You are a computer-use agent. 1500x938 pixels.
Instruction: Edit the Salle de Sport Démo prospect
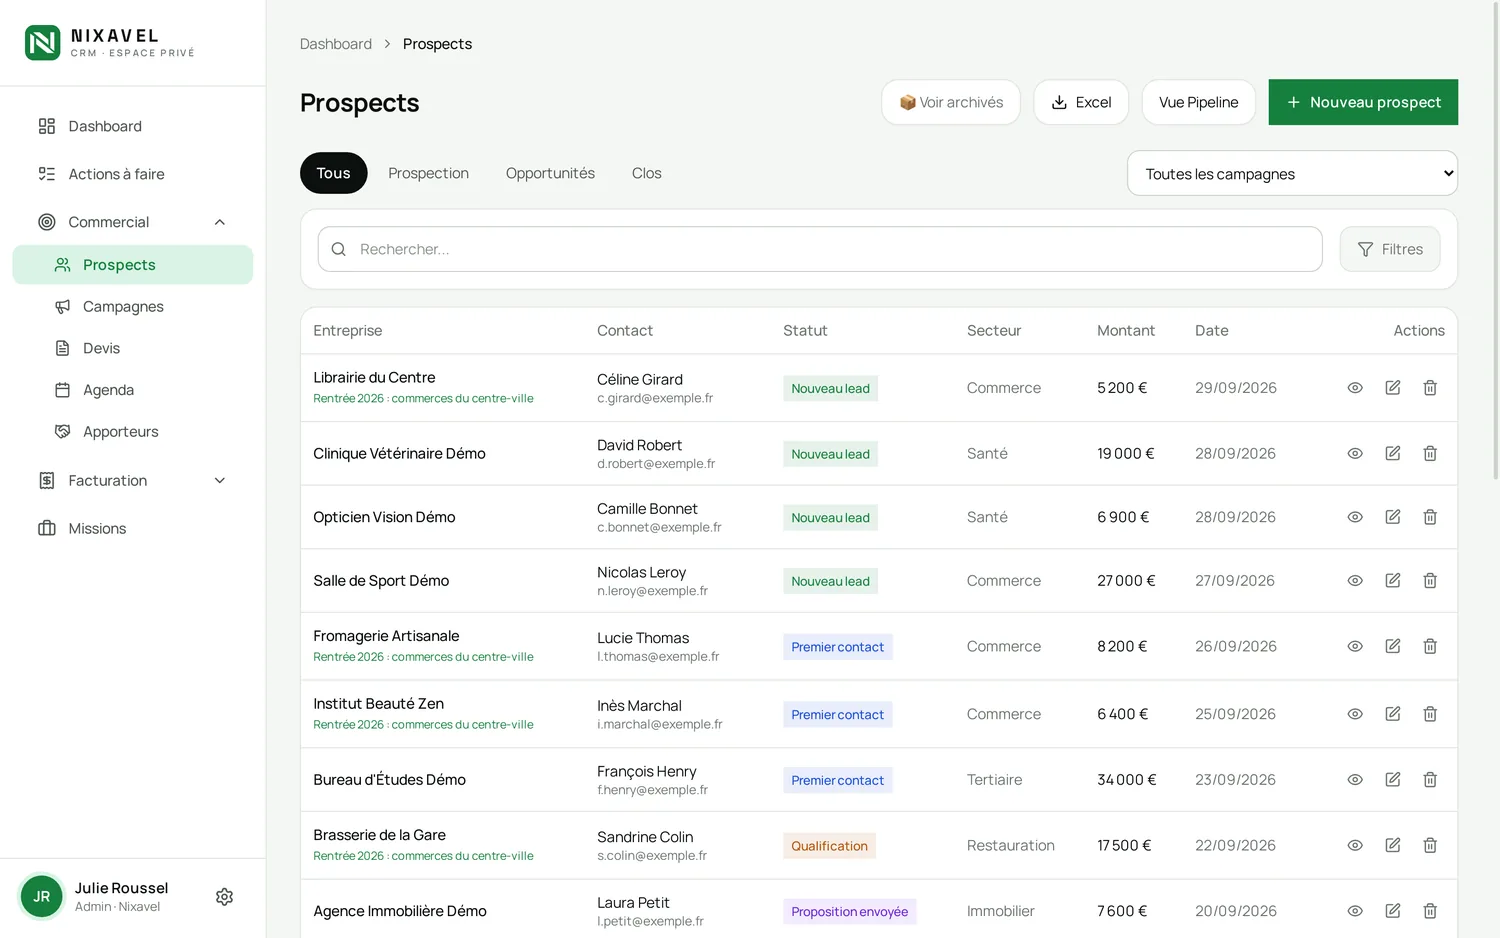tap(1393, 581)
